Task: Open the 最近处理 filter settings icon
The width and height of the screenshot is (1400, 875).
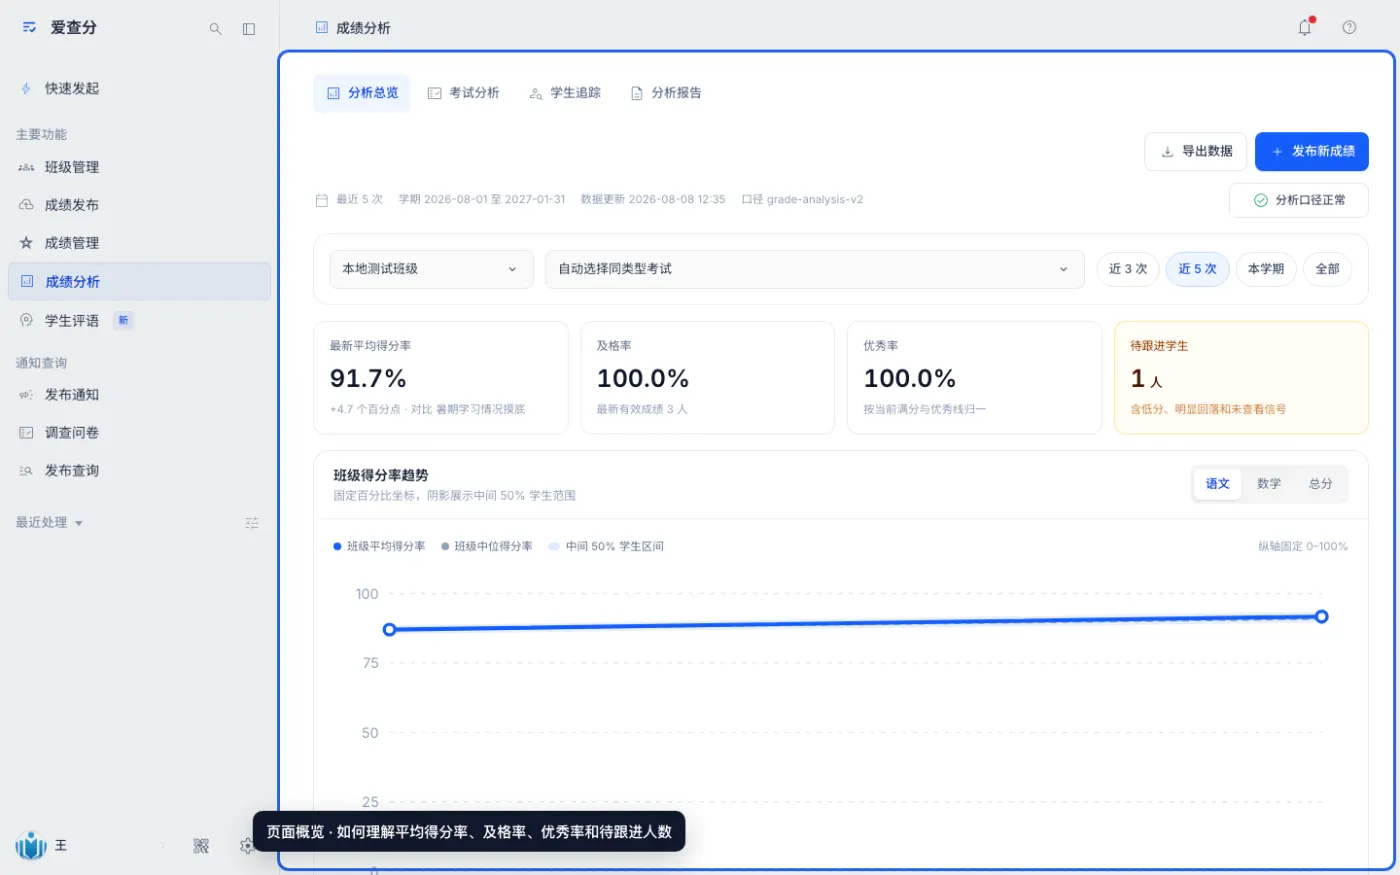Action: point(252,523)
